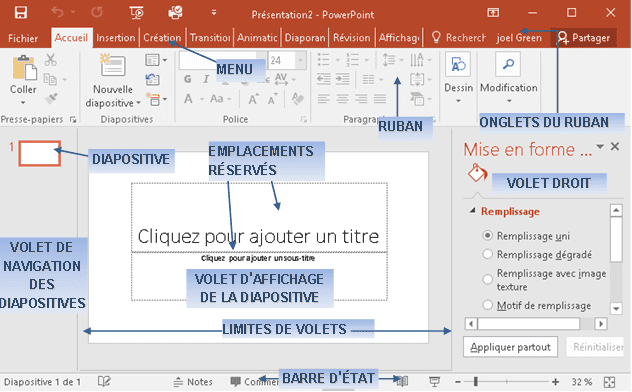Click the Dessin drawing icon

pyautogui.click(x=458, y=64)
